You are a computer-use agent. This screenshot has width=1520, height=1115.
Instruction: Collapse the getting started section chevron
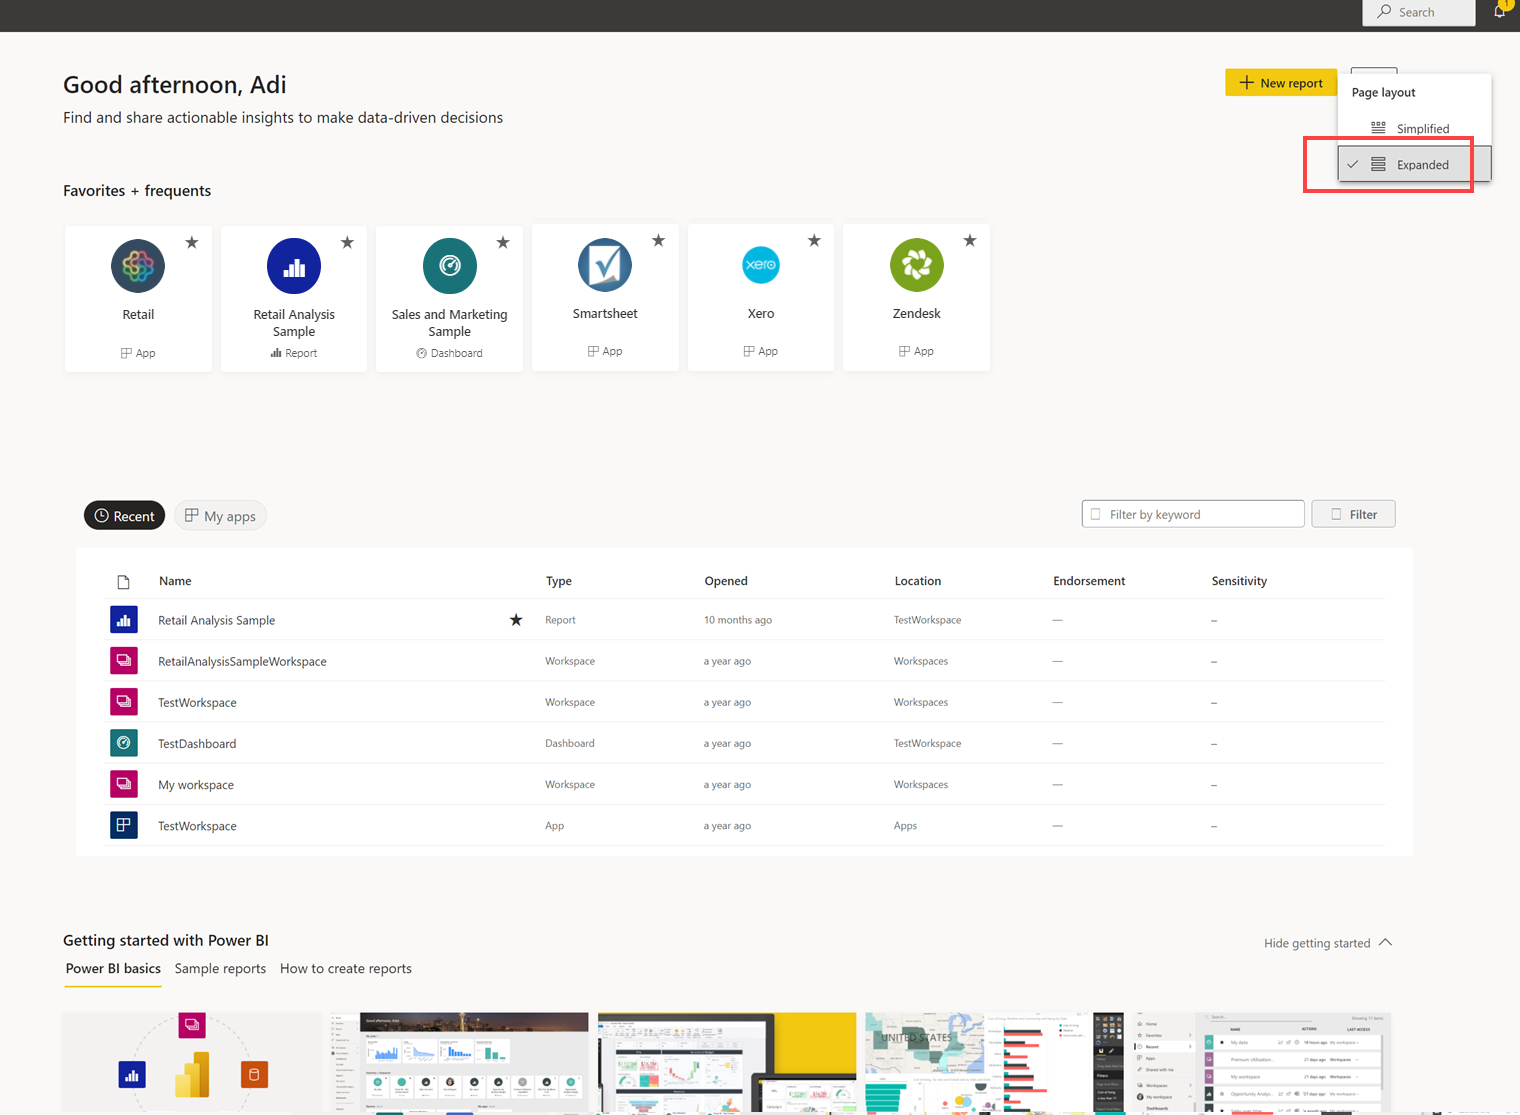pyautogui.click(x=1385, y=942)
